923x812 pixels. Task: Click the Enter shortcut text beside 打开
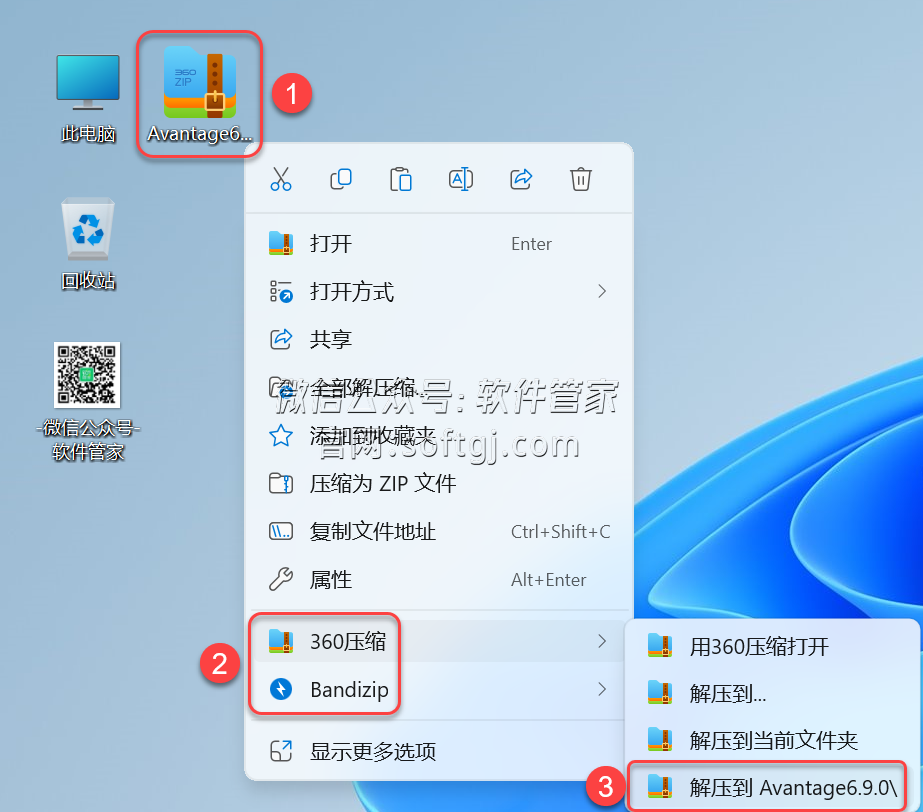click(x=532, y=244)
